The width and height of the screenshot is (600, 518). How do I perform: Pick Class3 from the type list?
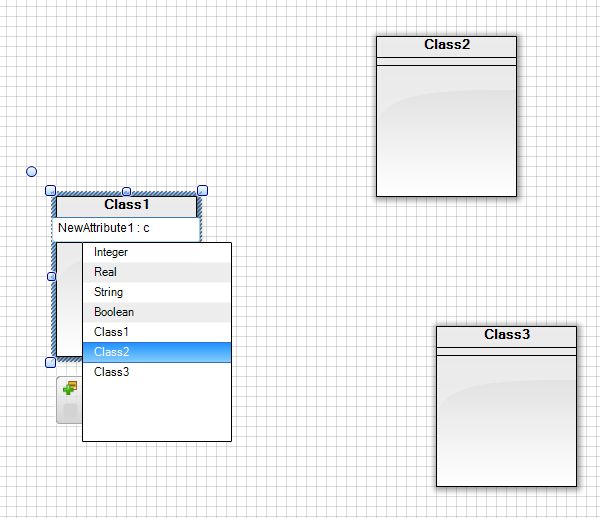tap(157, 372)
